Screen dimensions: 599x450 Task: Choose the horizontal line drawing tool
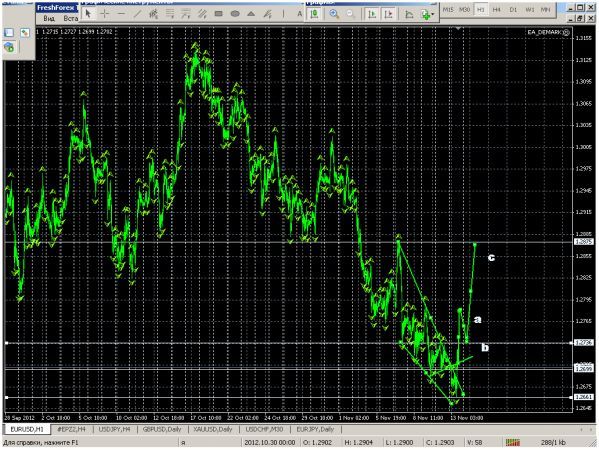(x=121, y=14)
